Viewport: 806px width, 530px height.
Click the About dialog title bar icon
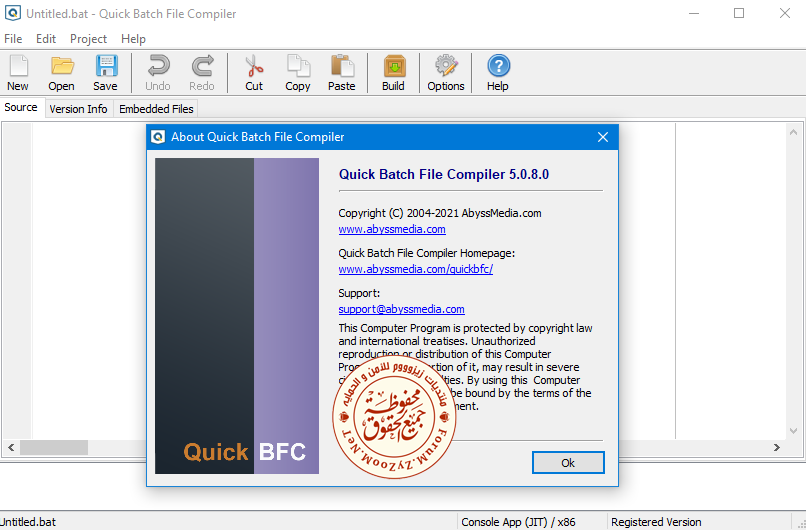click(158, 137)
